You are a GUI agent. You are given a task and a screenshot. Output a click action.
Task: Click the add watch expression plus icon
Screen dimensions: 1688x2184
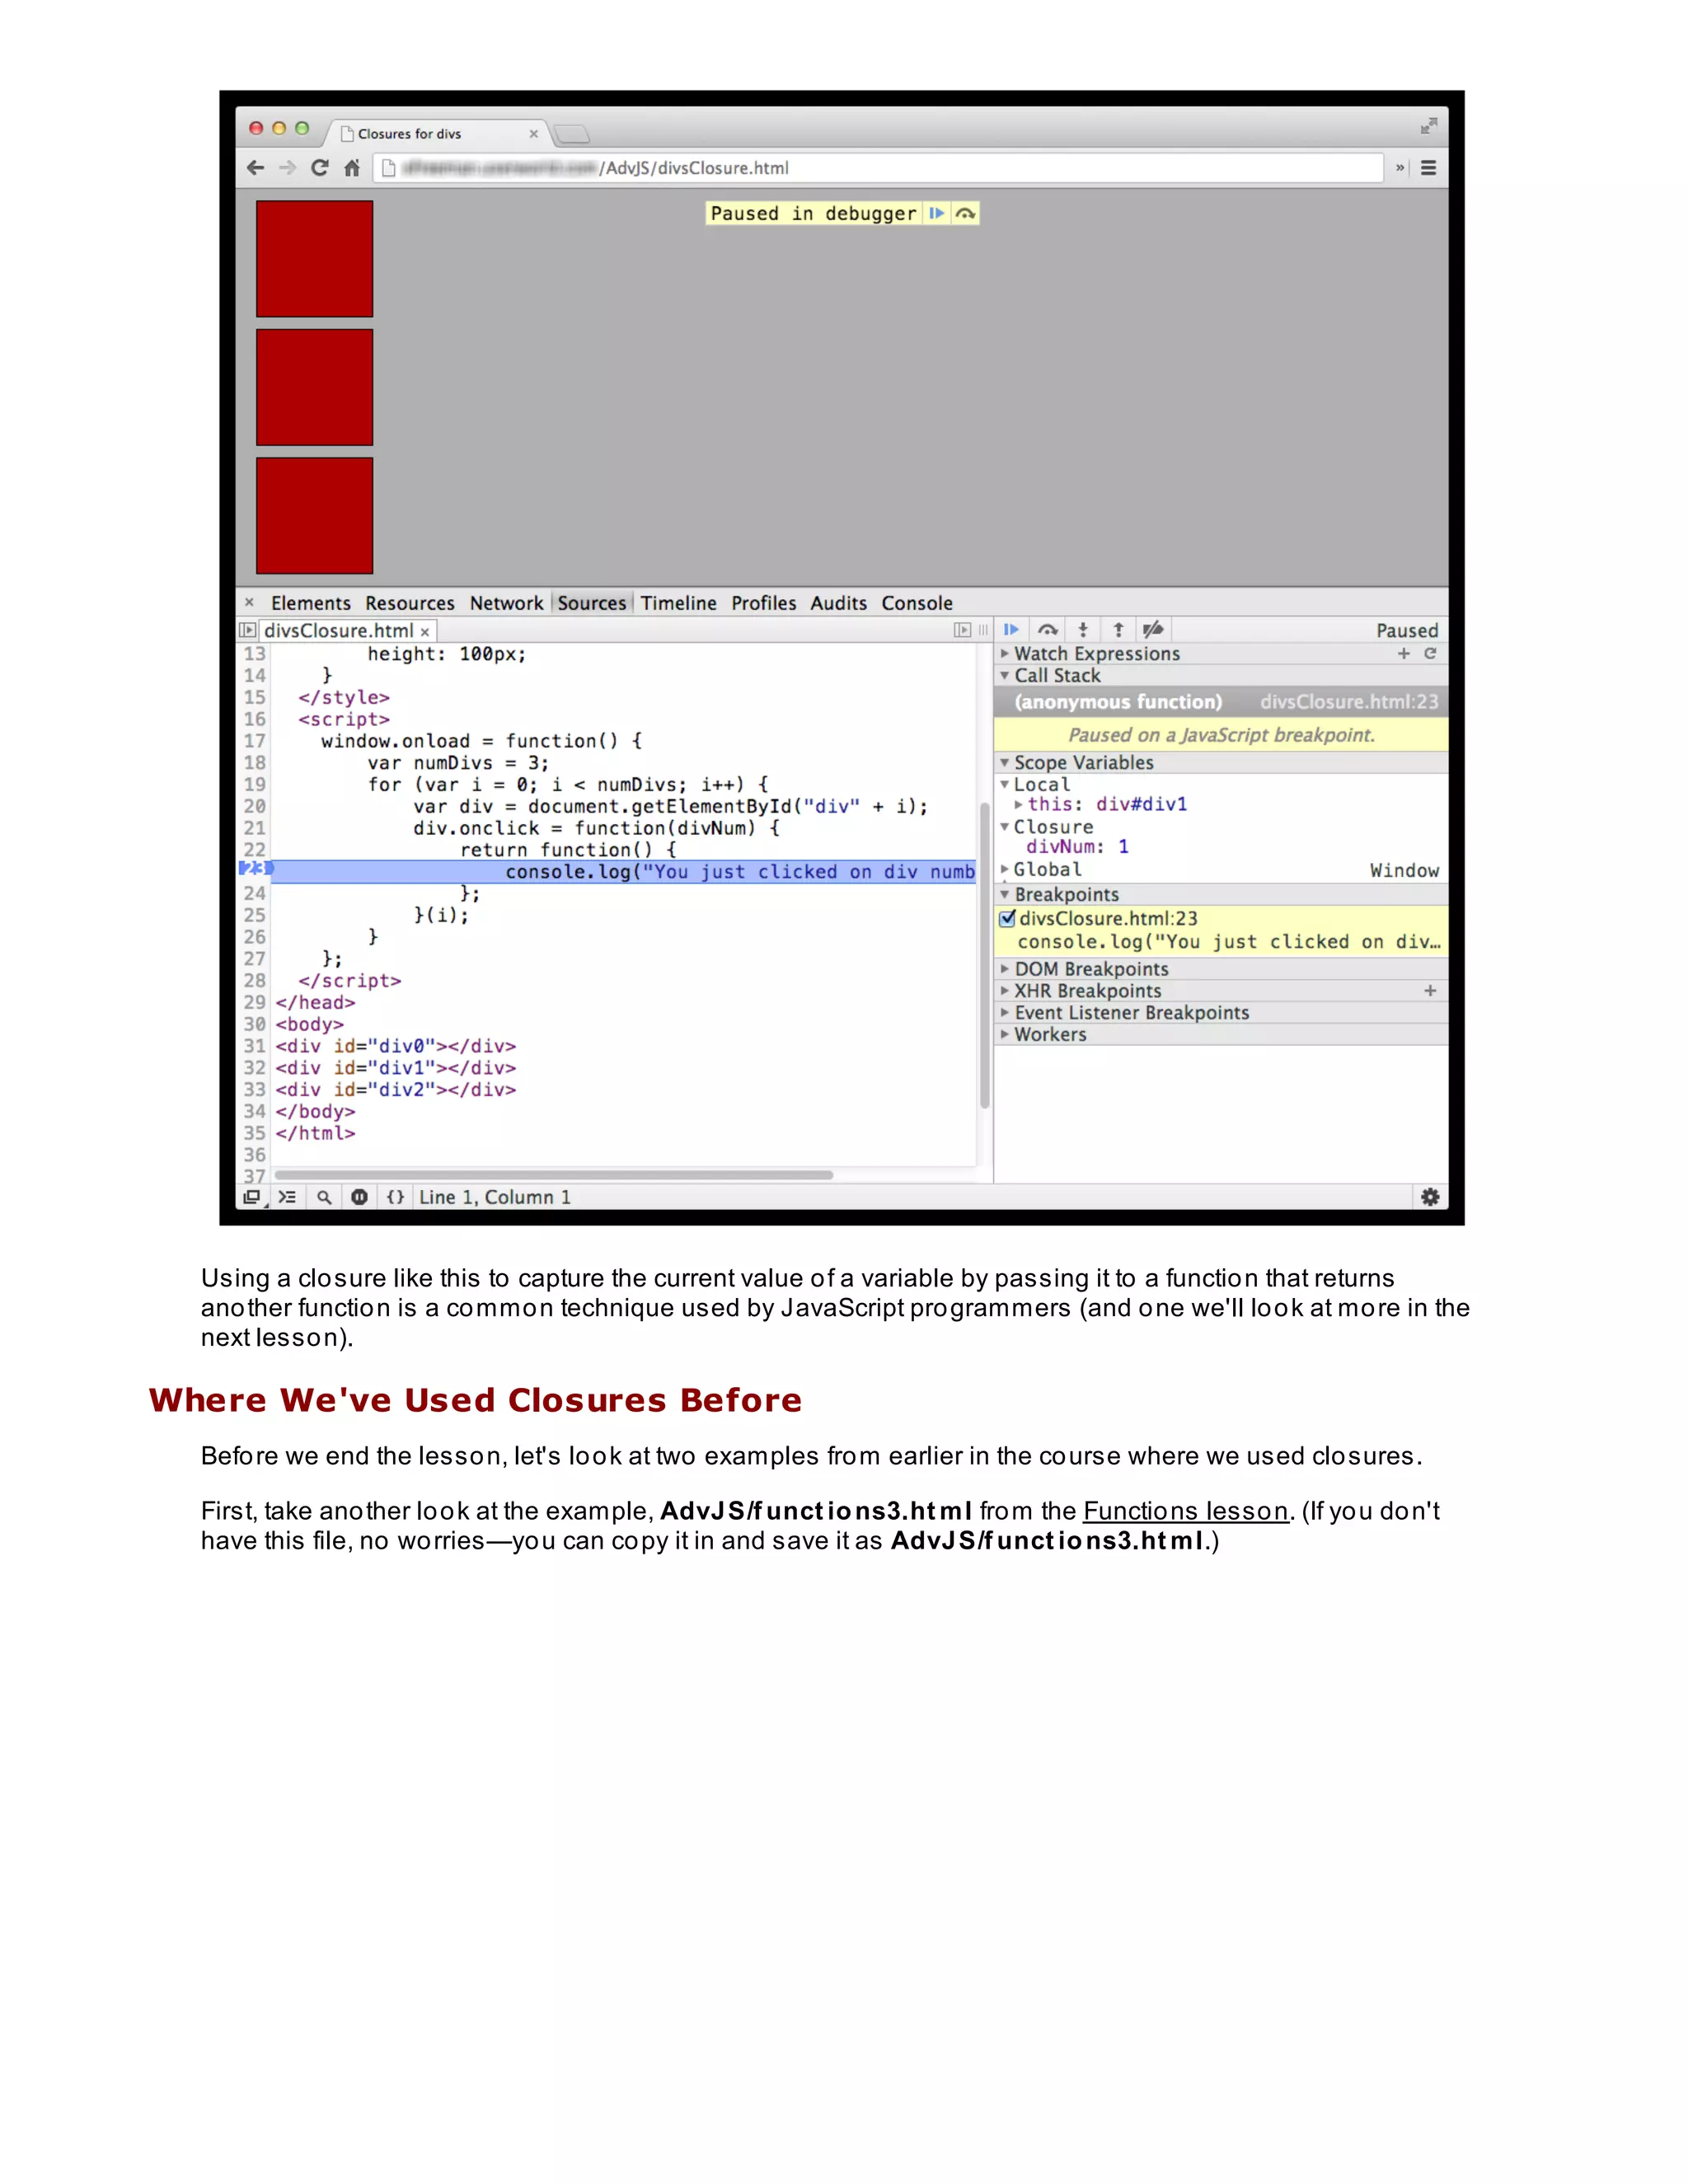coord(1404,653)
